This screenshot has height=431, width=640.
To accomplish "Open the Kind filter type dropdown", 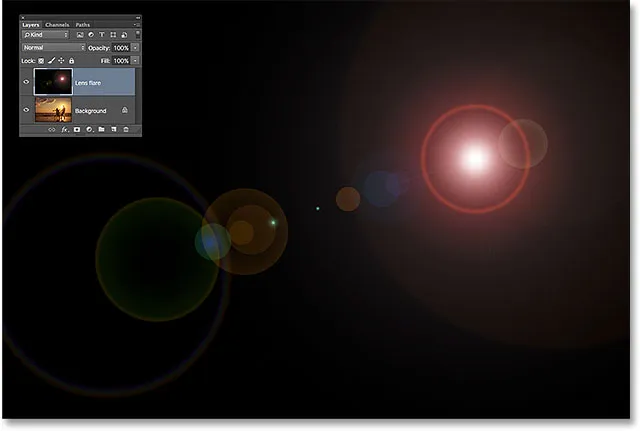I will (45, 35).
